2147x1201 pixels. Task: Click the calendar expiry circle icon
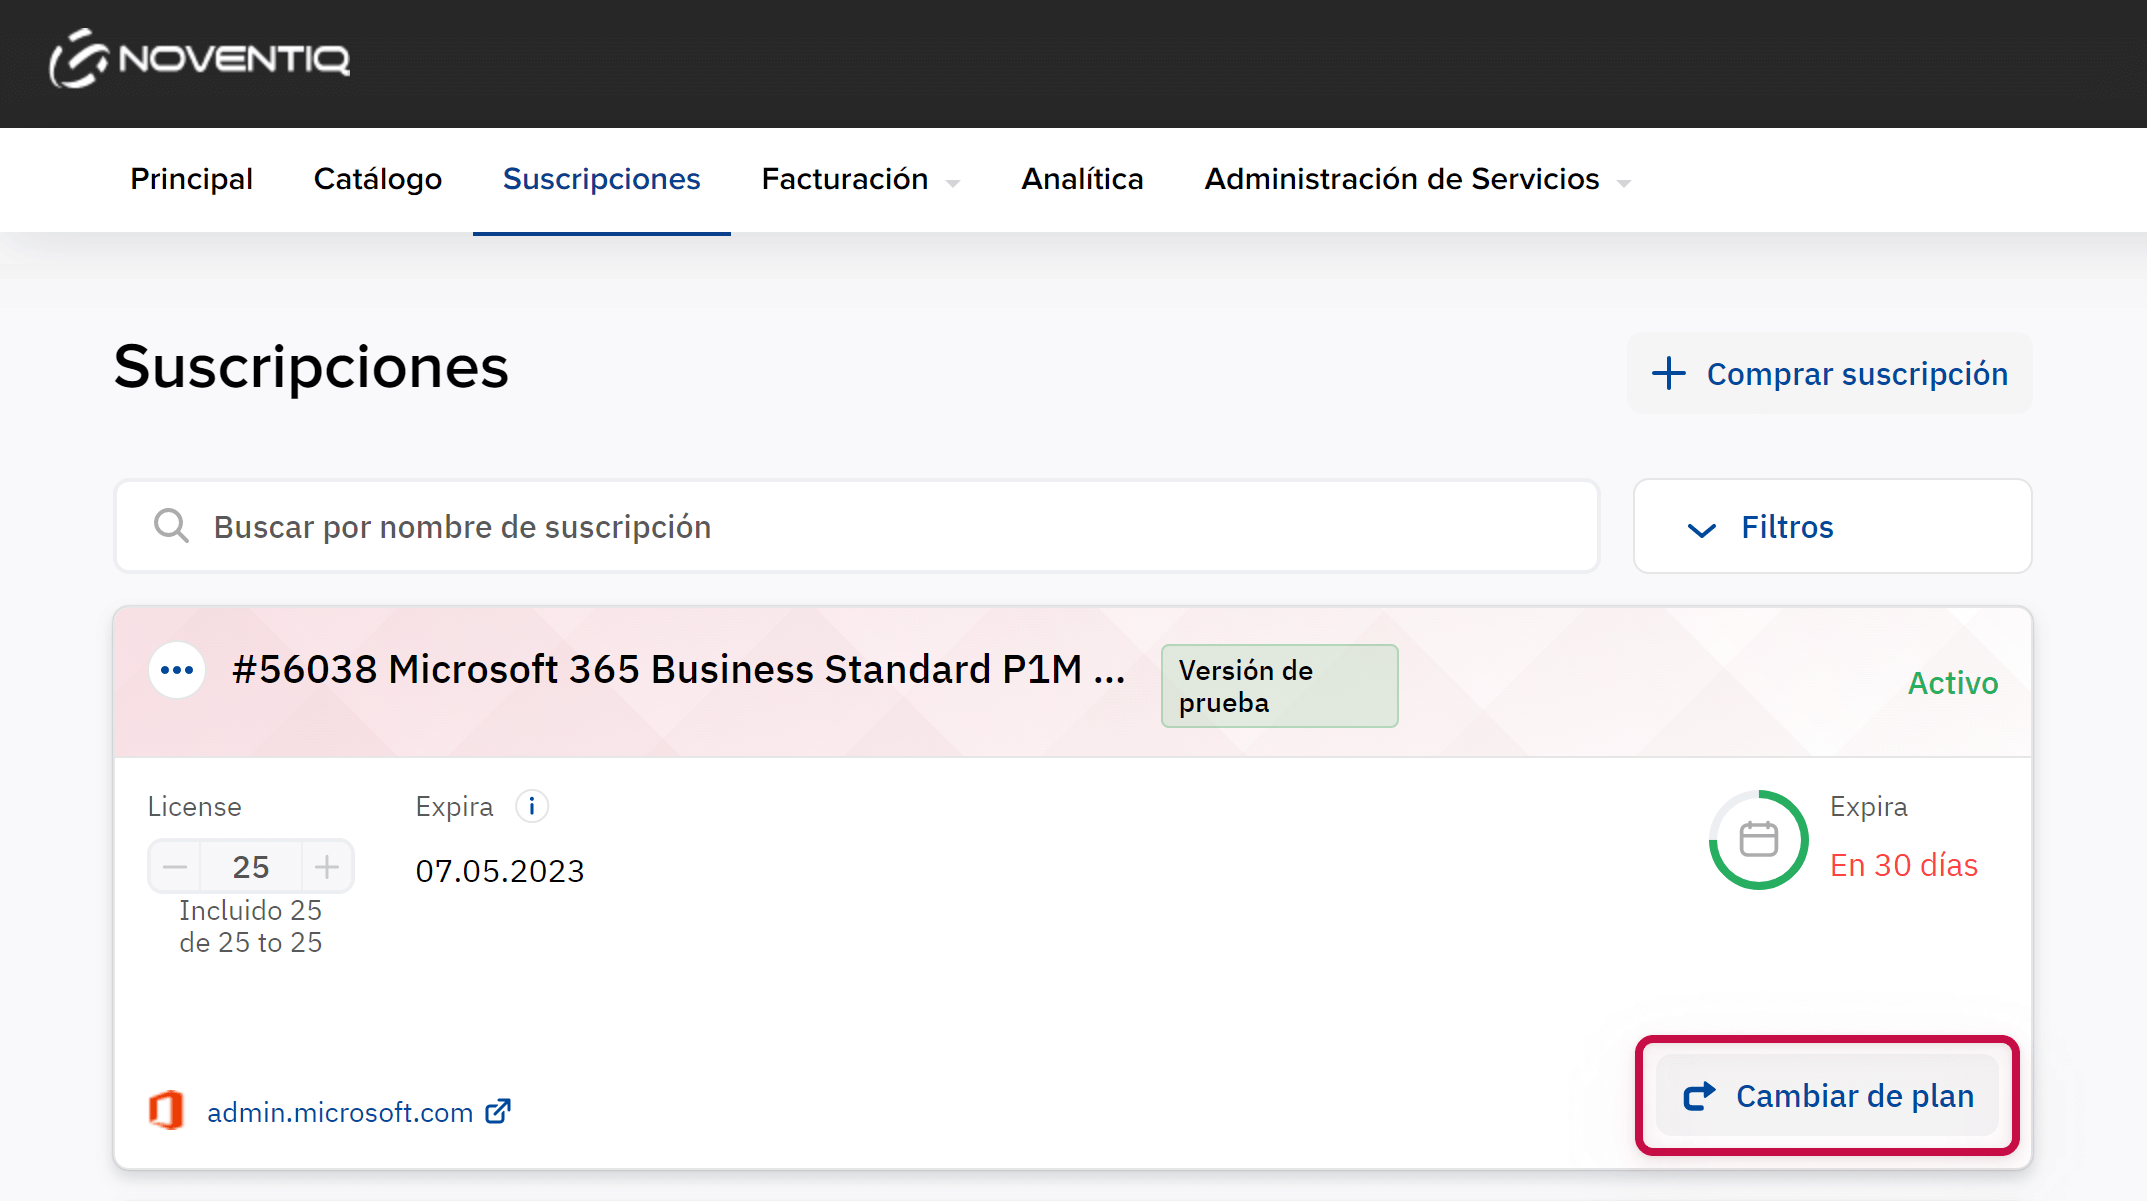tap(1758, 839)
